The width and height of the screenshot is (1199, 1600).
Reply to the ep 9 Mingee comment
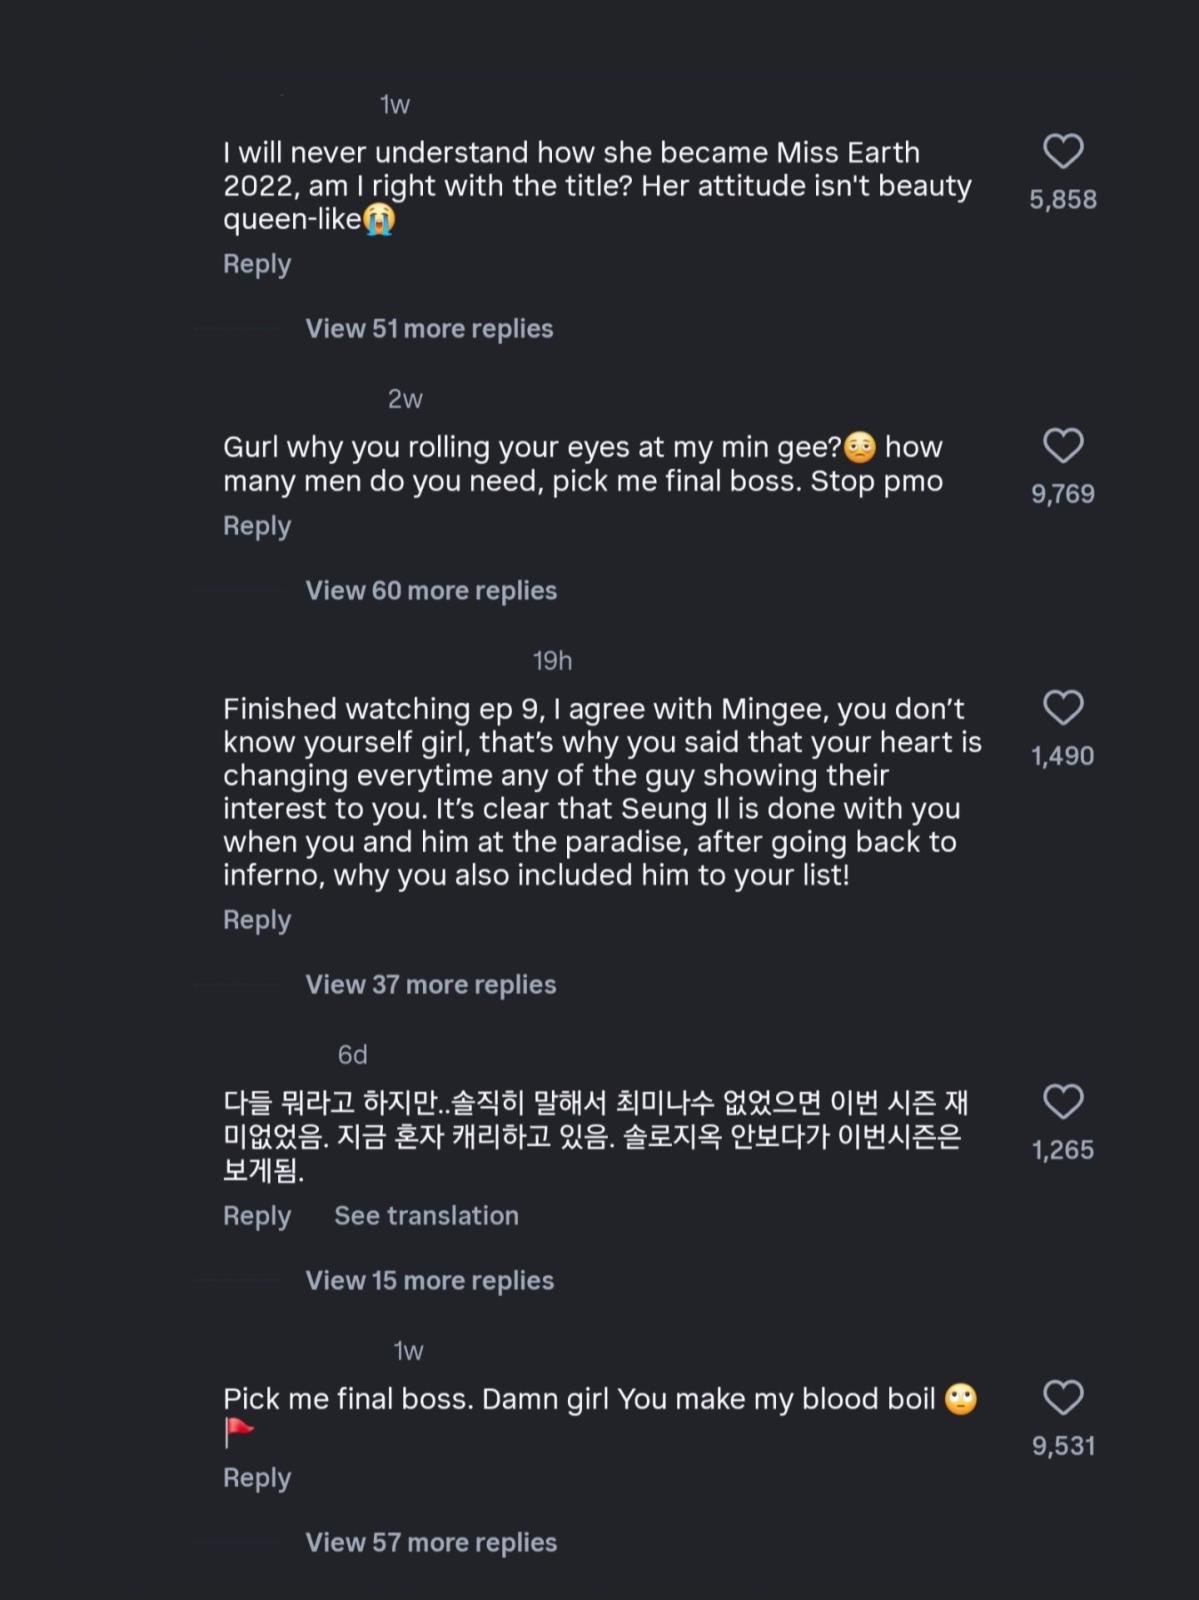tap(257, 920)
